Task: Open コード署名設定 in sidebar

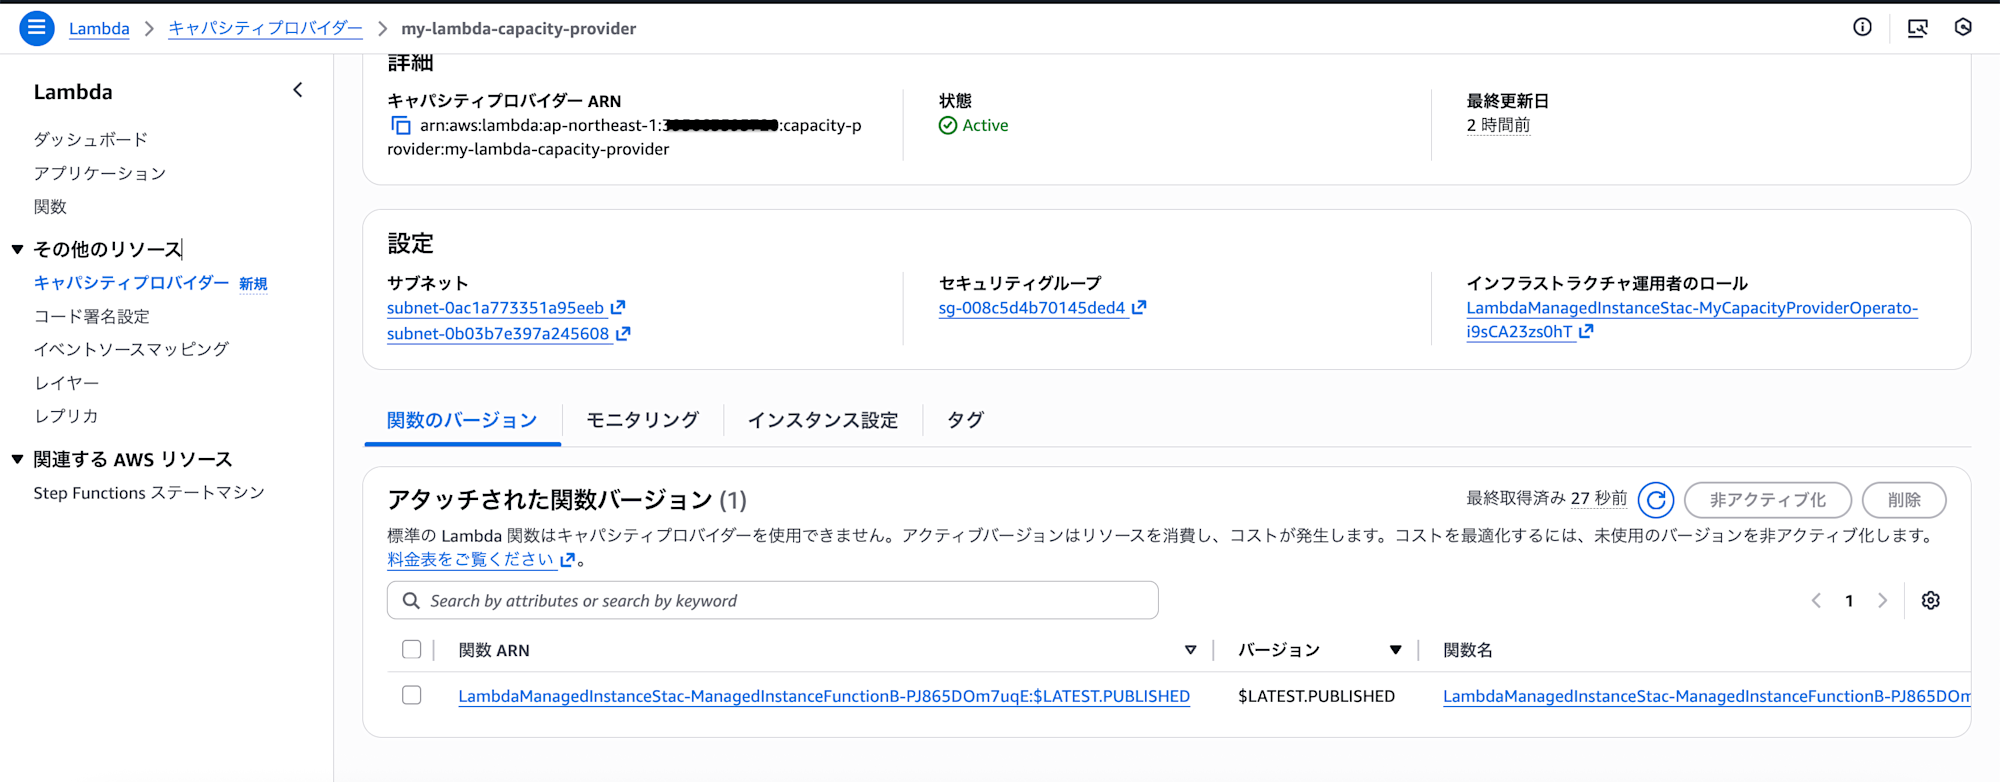Action: pyautogui.click(x=91, y=316)
